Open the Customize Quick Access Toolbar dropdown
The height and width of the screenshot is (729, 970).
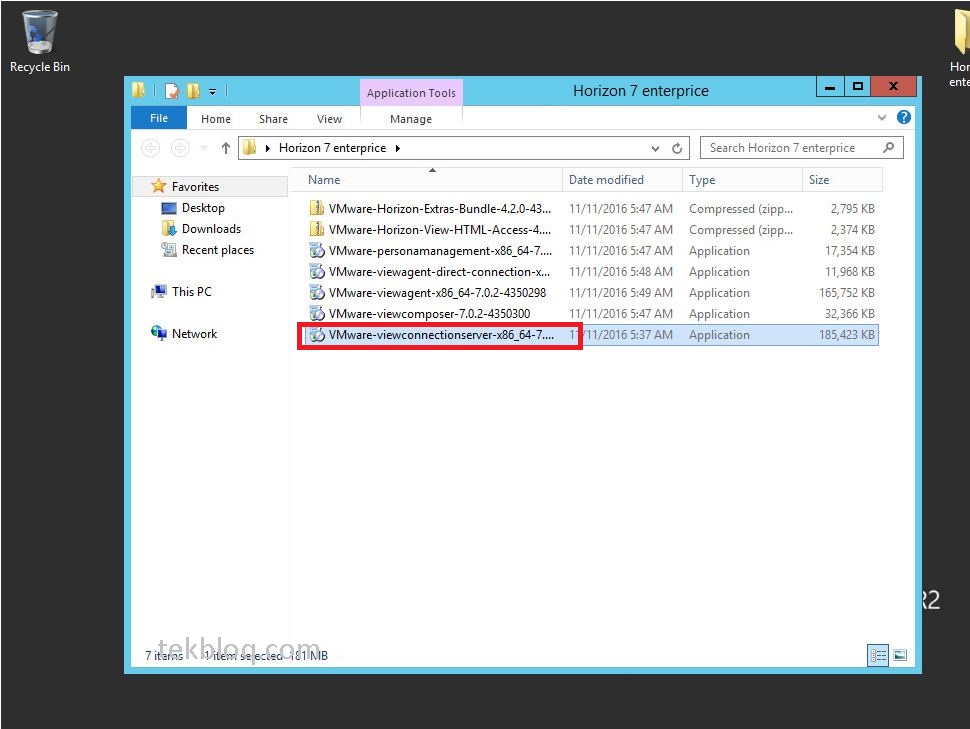tap(212, 92)
